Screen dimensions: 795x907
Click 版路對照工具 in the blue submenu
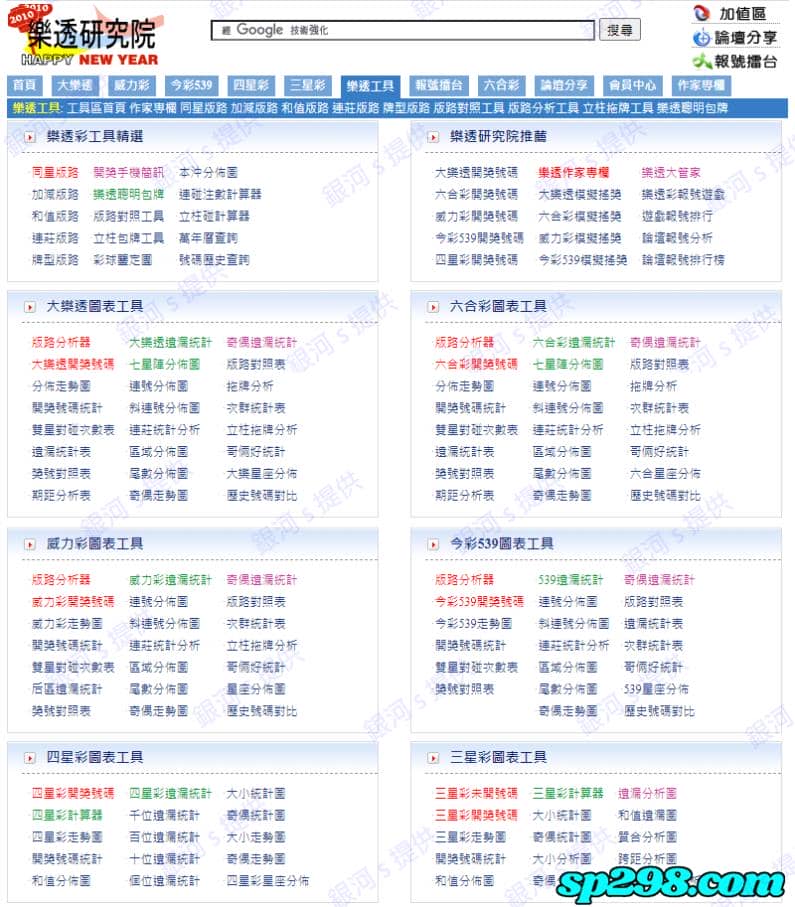coord(469,108)
